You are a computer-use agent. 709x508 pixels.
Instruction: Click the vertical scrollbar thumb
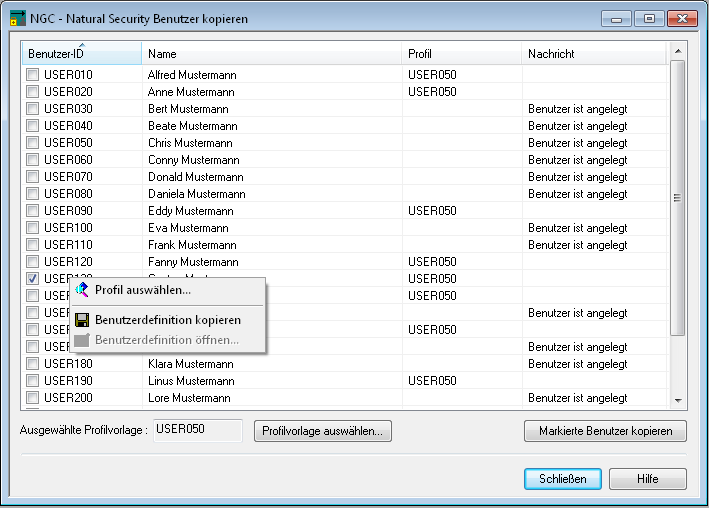tap(677, 197)
